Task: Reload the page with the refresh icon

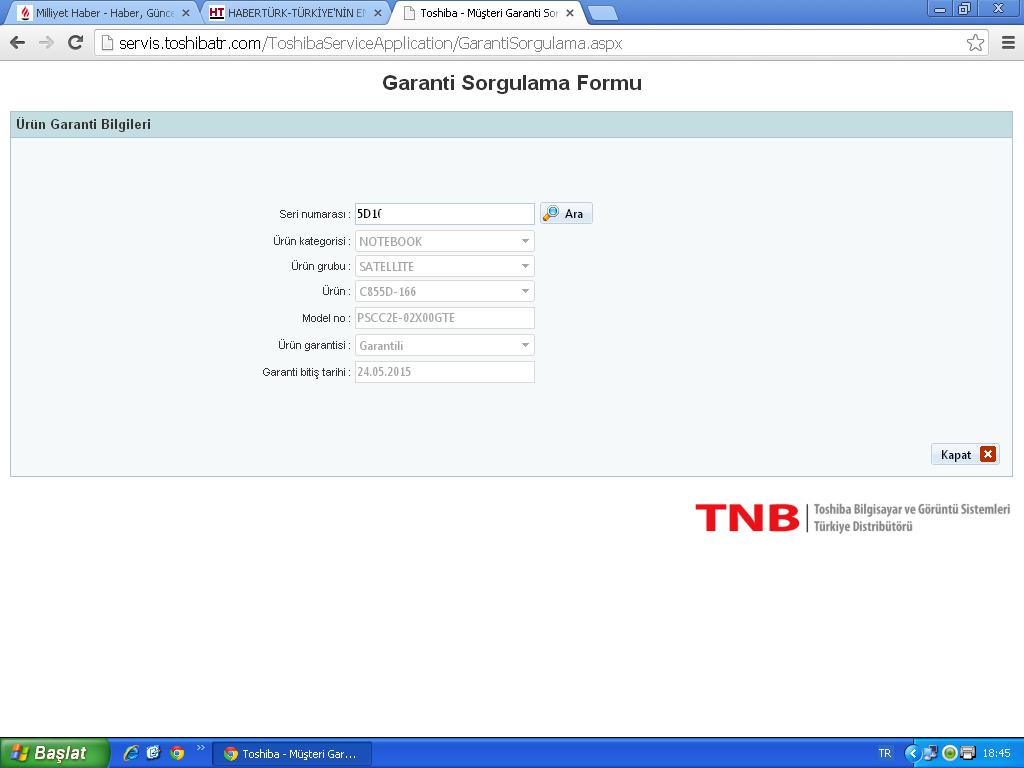Action: [x=76, y=43]
